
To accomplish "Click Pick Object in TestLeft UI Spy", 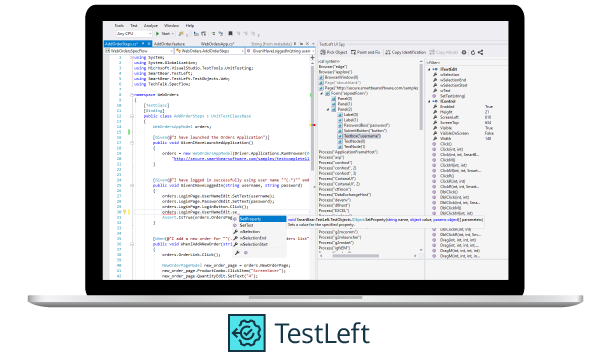I will pyautogui.click(x=334, y=52).
